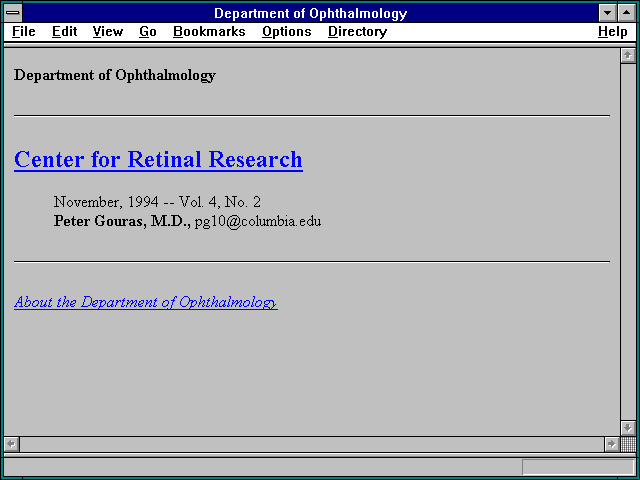
Task: Open the Bookmarks menu
Action: coord(209,32)
